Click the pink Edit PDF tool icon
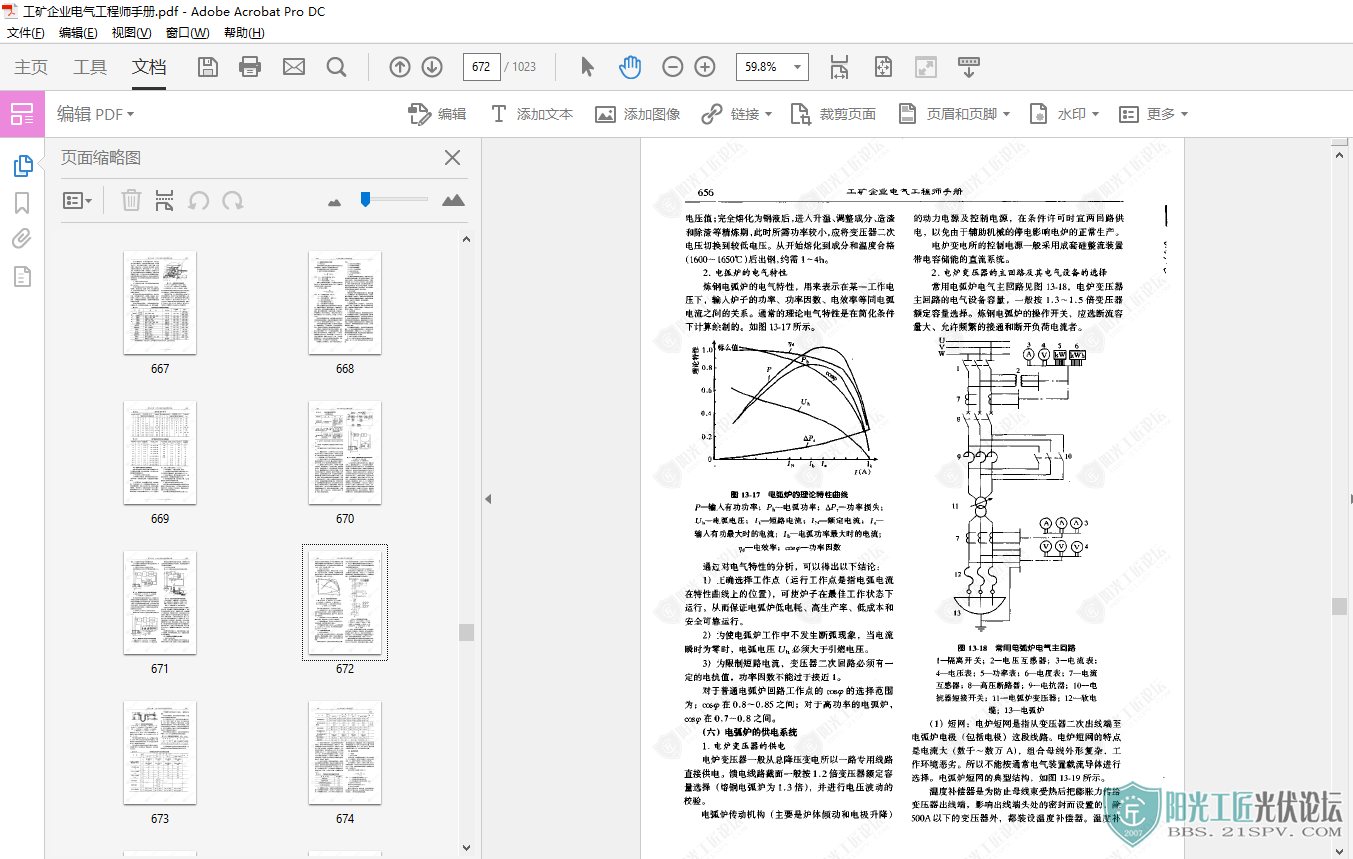 pyautogui.click(x=22, y=114)
